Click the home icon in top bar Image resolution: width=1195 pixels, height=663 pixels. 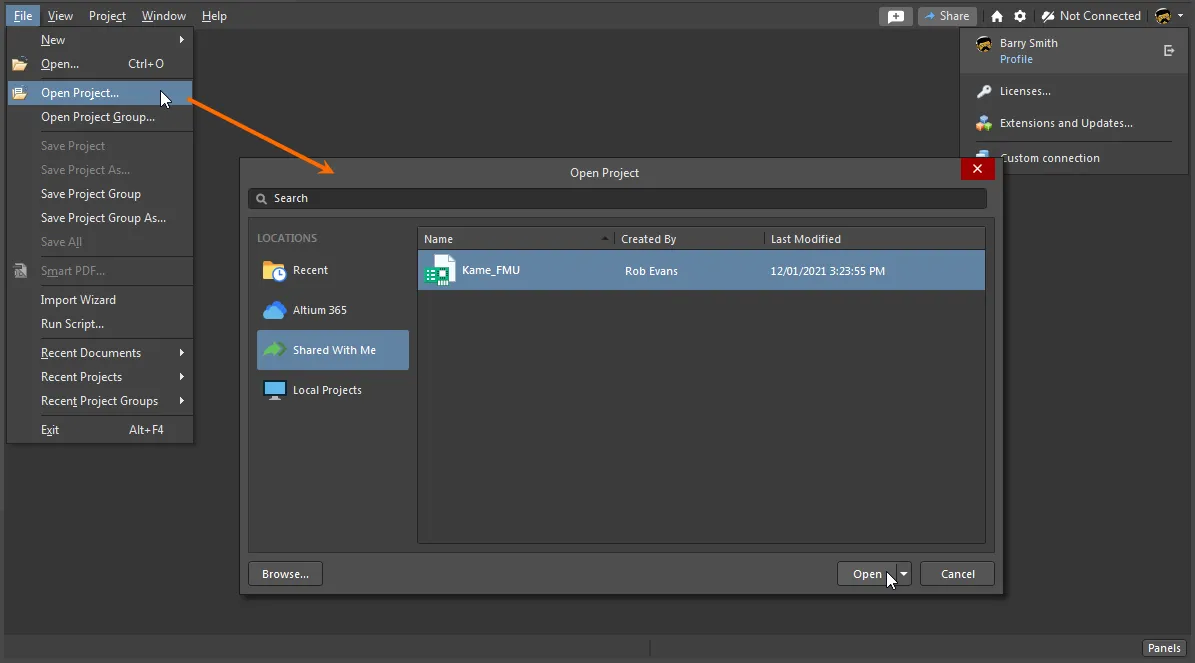[997, 16]
